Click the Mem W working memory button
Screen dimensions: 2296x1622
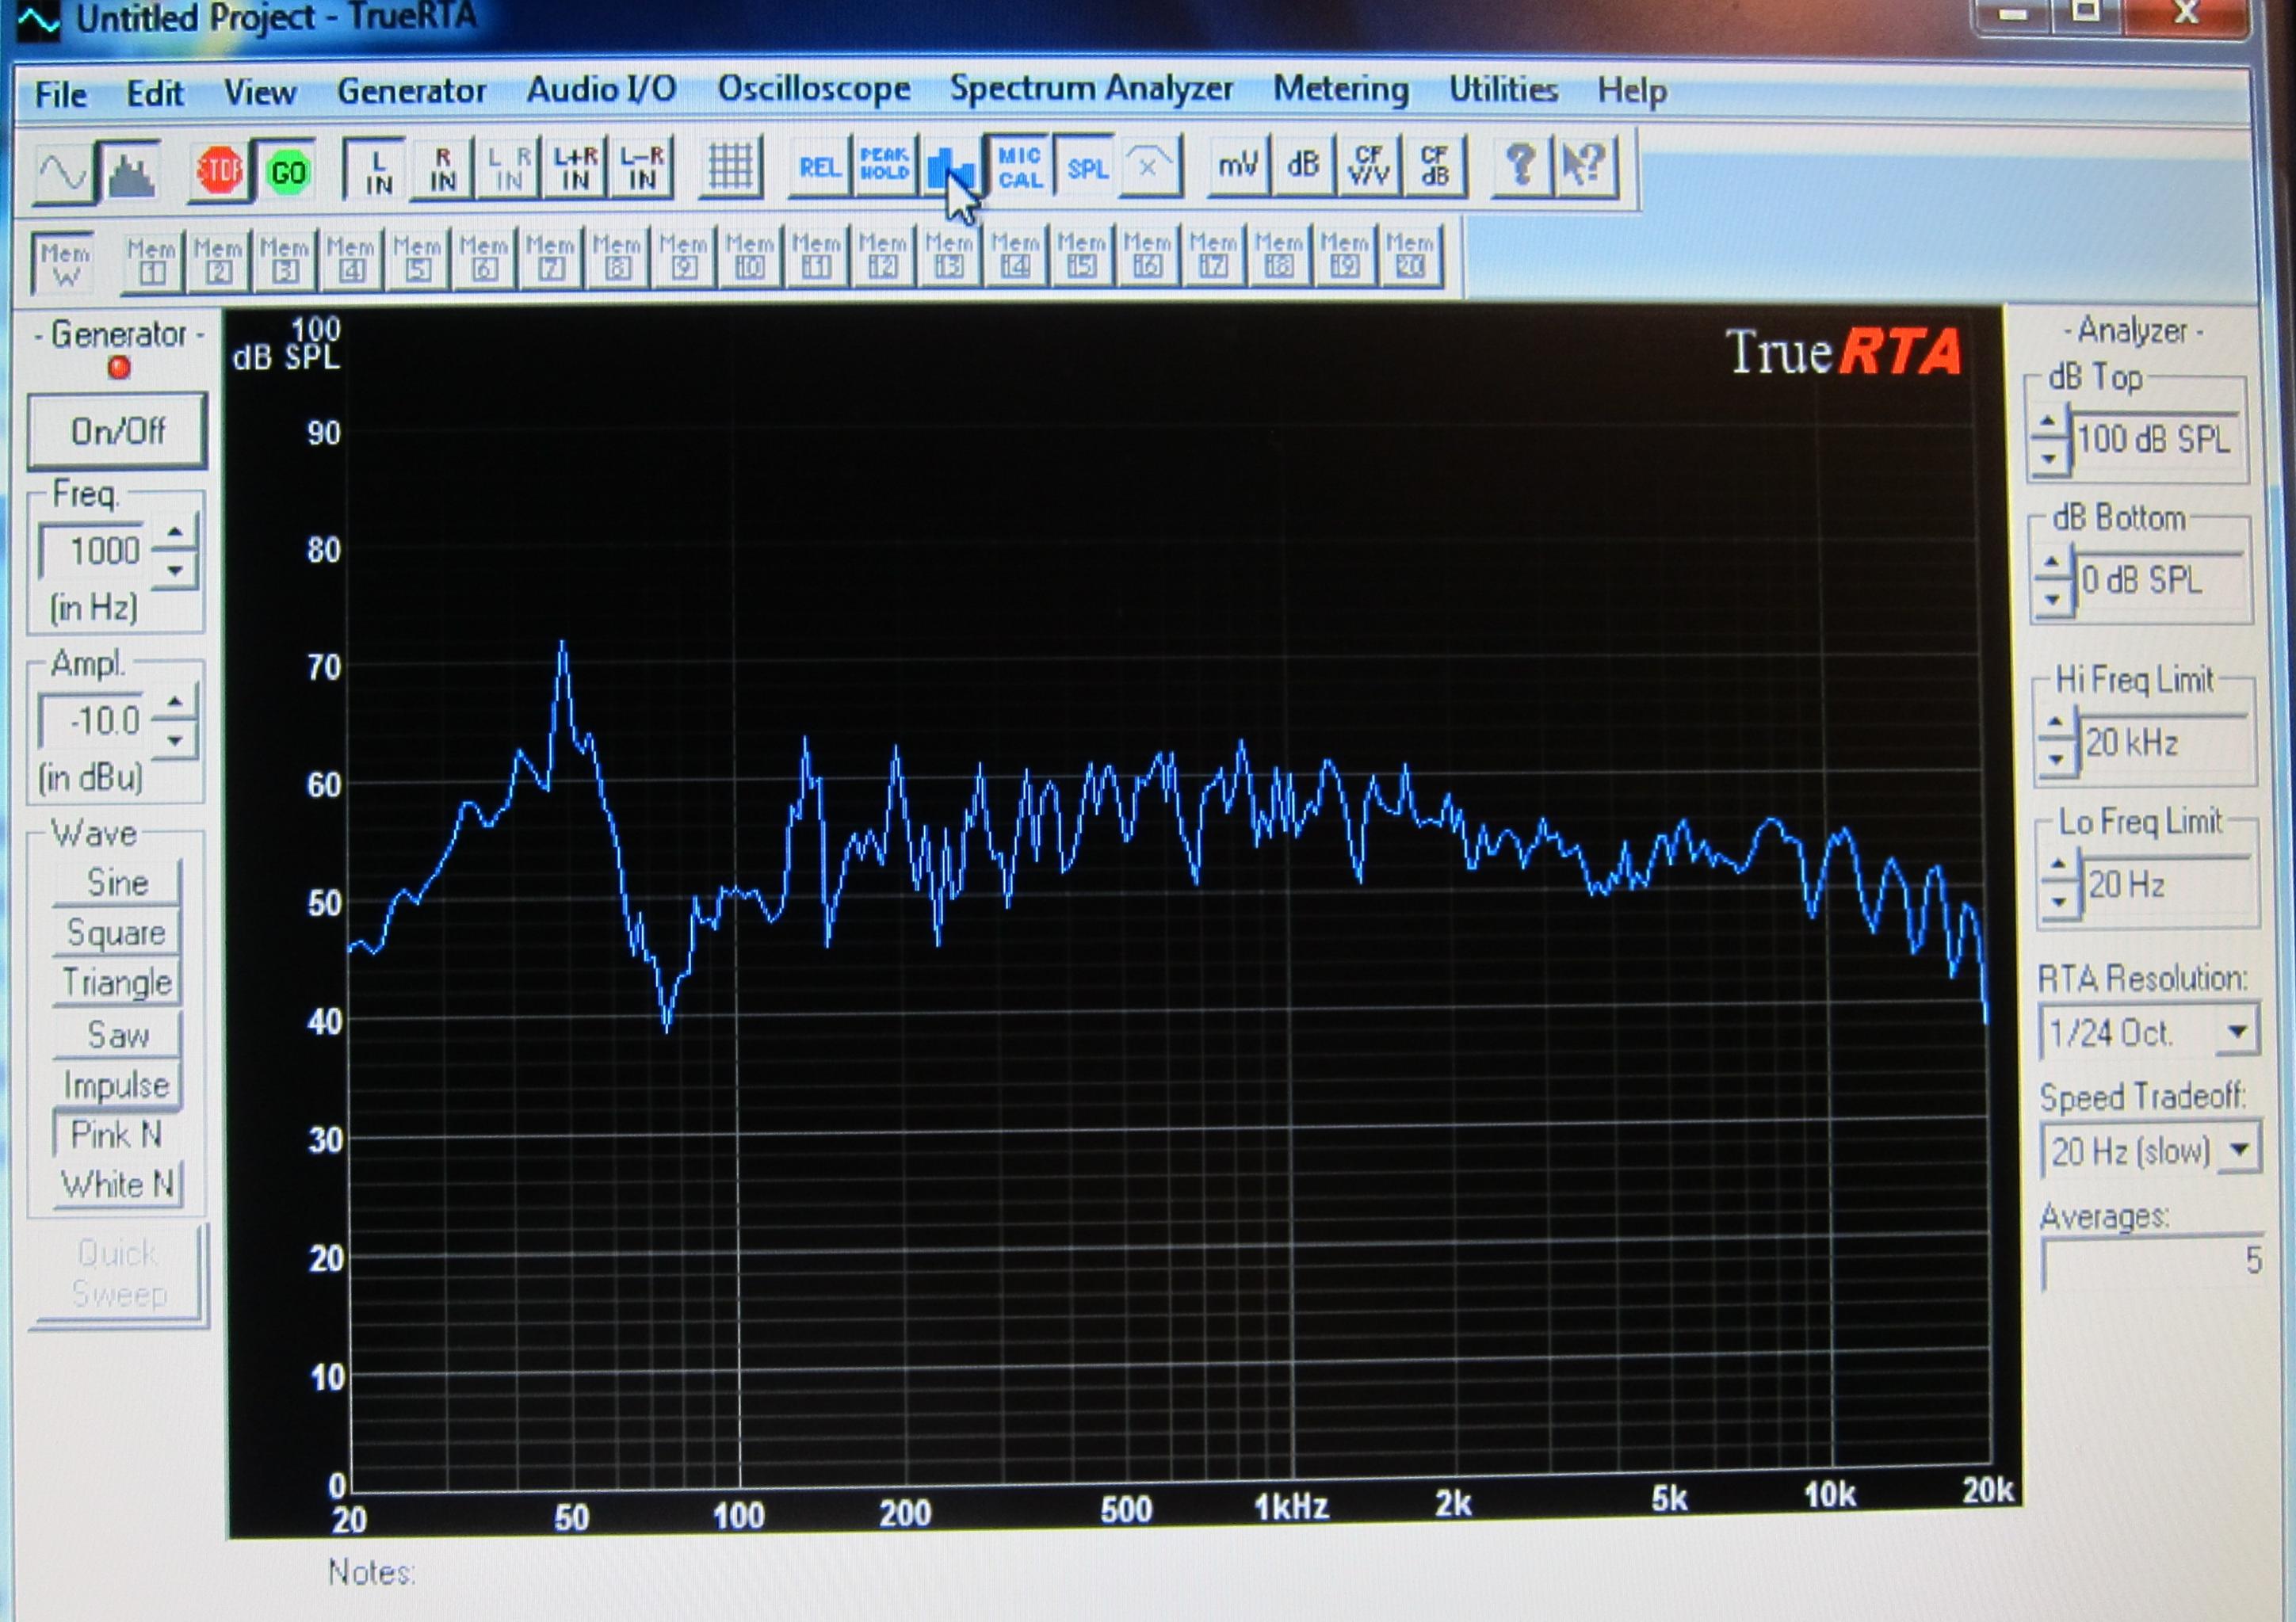pyautogui.click(x=65, y=264)
